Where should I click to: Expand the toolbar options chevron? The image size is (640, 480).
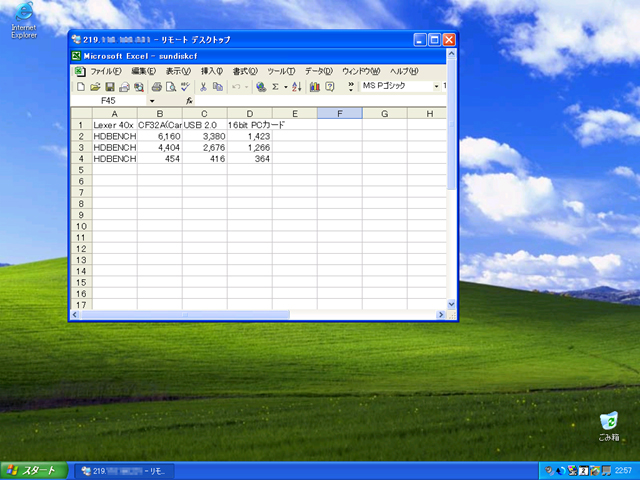click(351, 87)
